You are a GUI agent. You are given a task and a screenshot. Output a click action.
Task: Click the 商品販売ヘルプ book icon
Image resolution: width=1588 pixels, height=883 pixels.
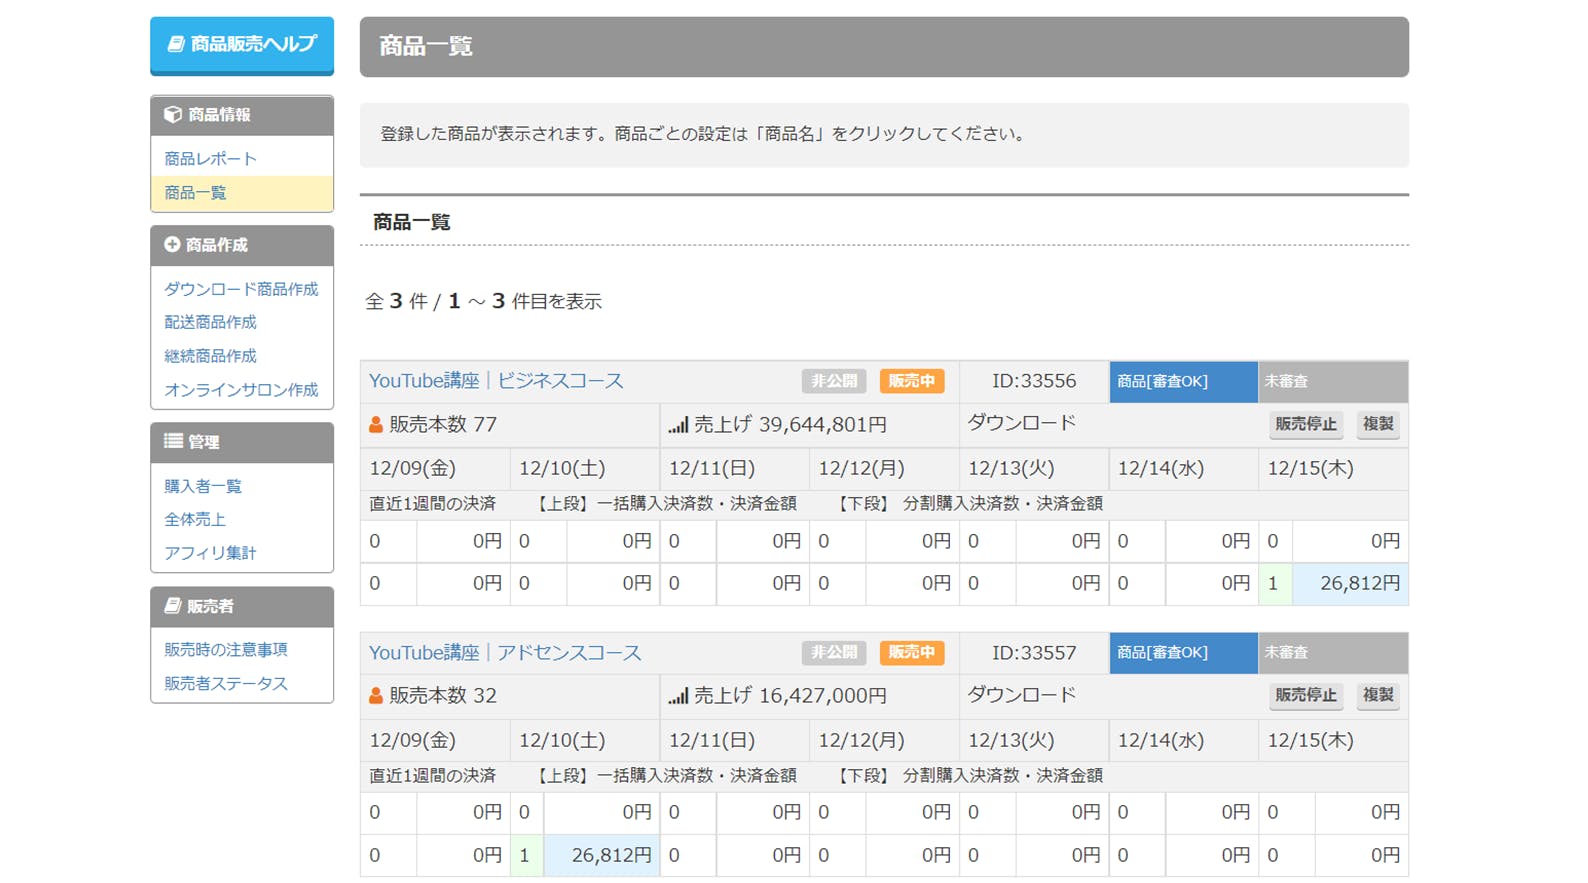[176, 44]
